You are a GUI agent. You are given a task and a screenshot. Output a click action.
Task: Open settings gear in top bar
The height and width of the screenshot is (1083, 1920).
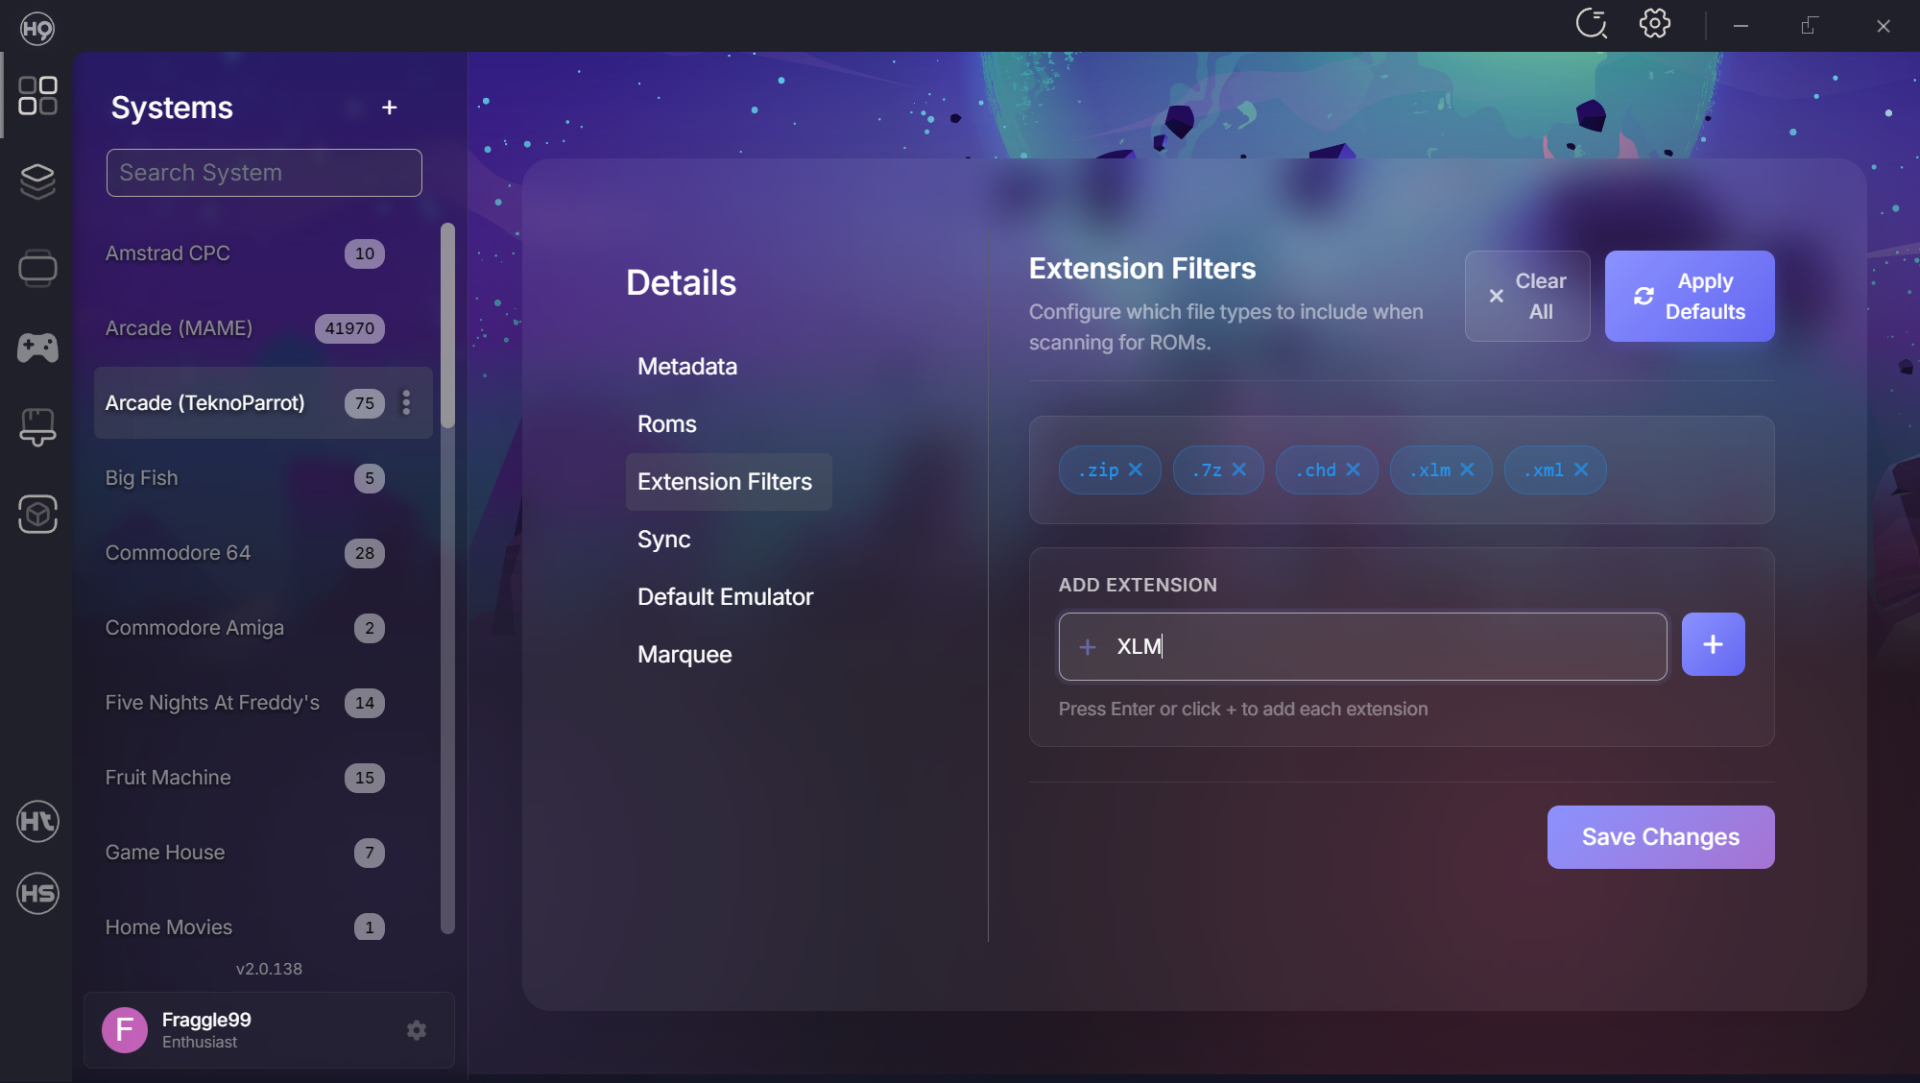(x=1655, y=24)
